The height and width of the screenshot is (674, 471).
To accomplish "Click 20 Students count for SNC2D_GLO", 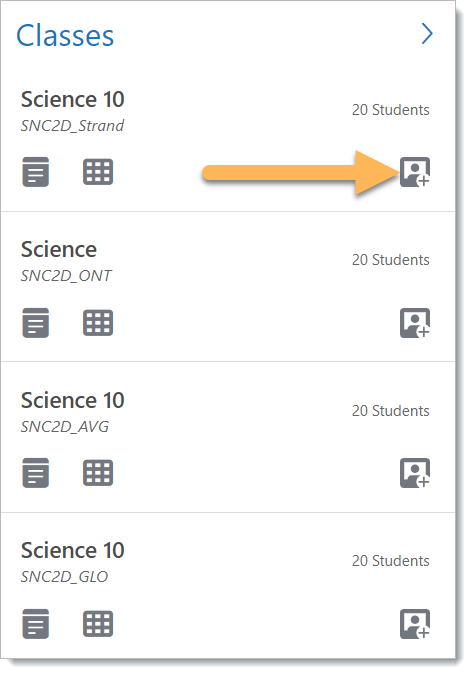I will tap(391, 561).
